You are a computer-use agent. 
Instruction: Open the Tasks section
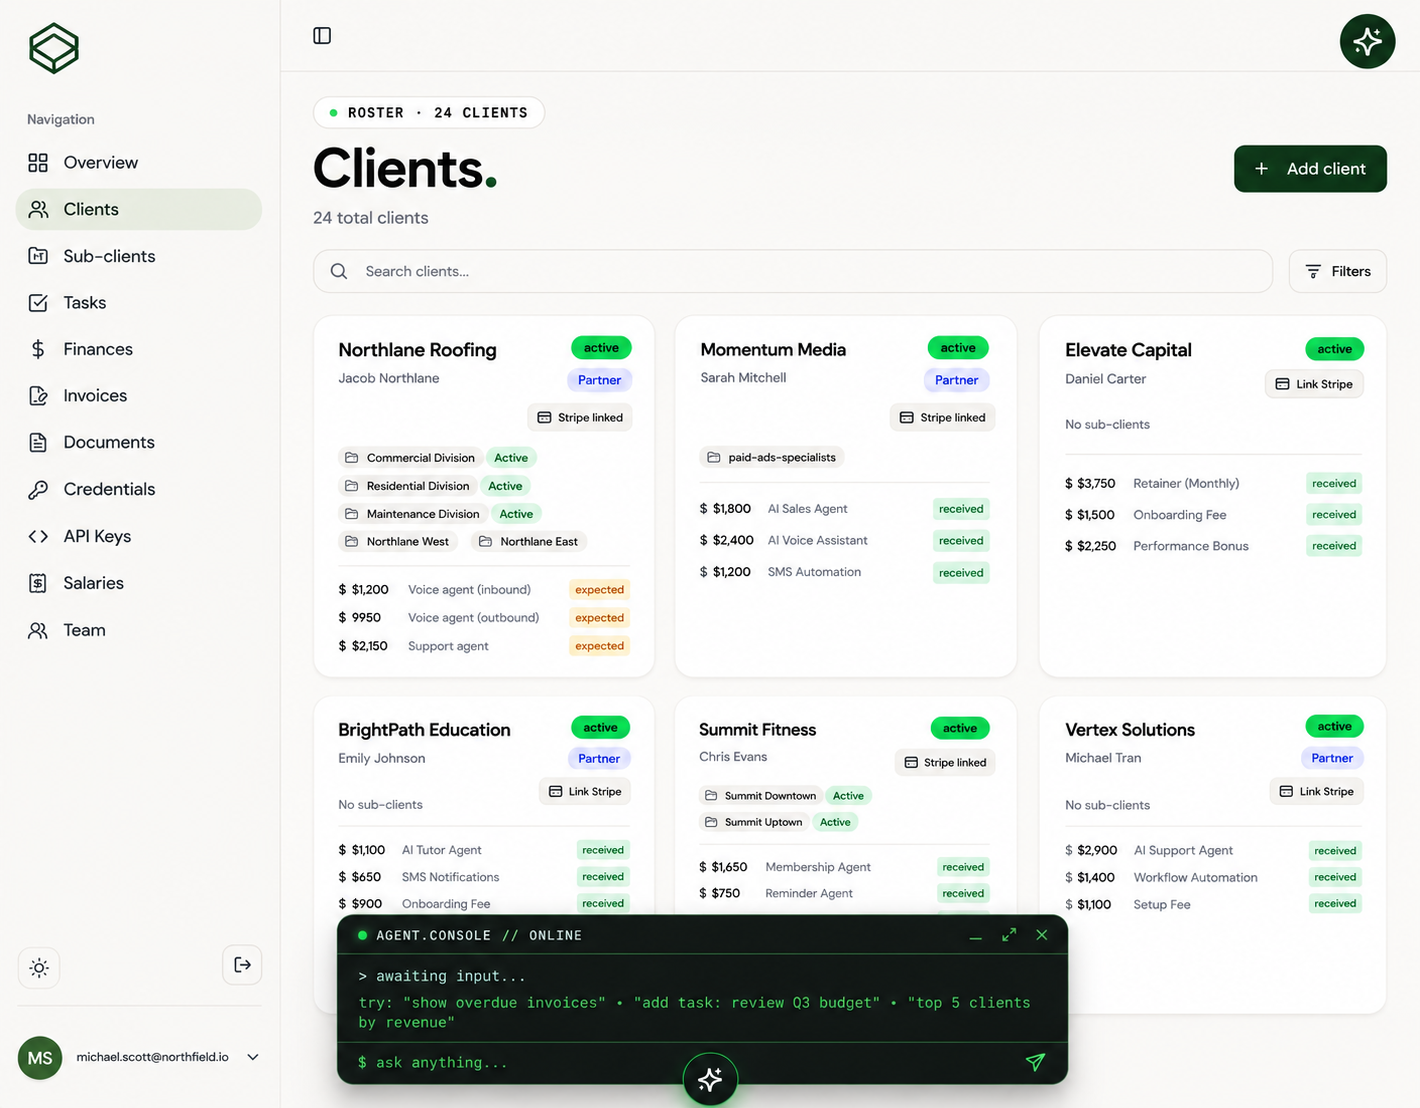[139, 302]
